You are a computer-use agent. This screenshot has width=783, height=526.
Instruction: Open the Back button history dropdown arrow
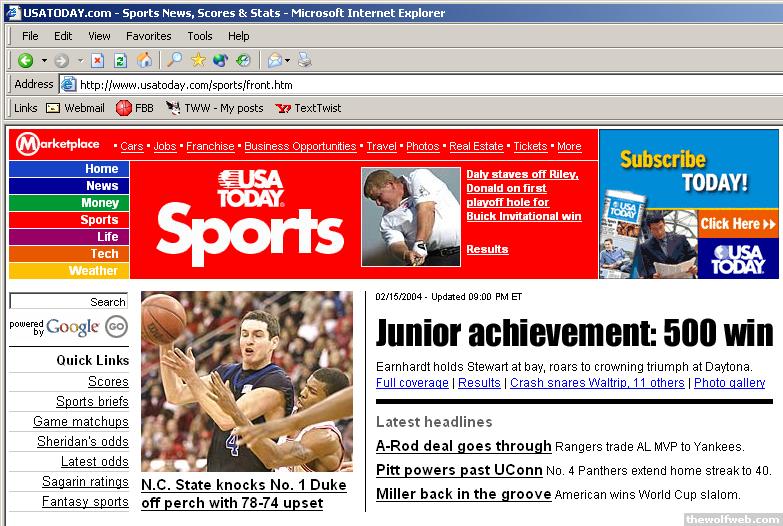point(44,61)
